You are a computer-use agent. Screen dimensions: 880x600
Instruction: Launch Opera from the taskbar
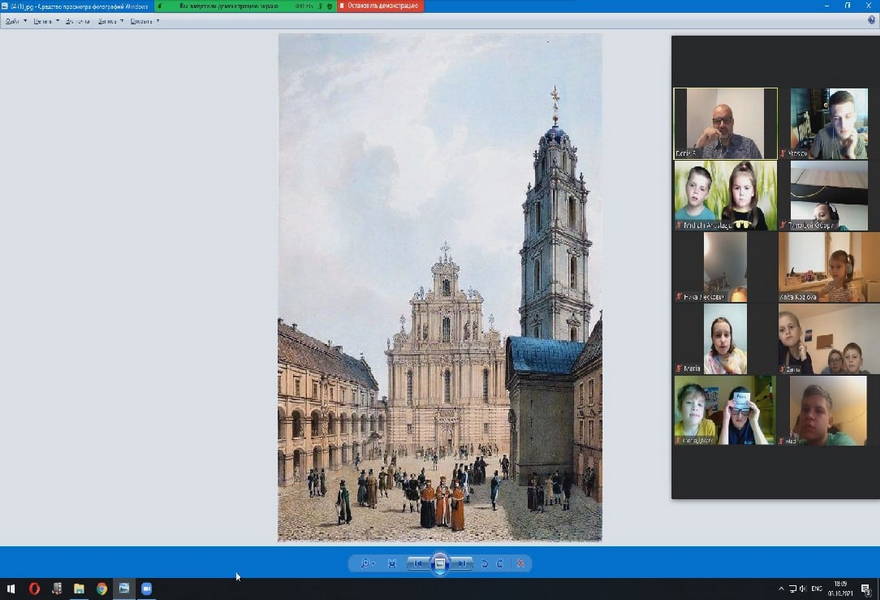pos(34,589)
